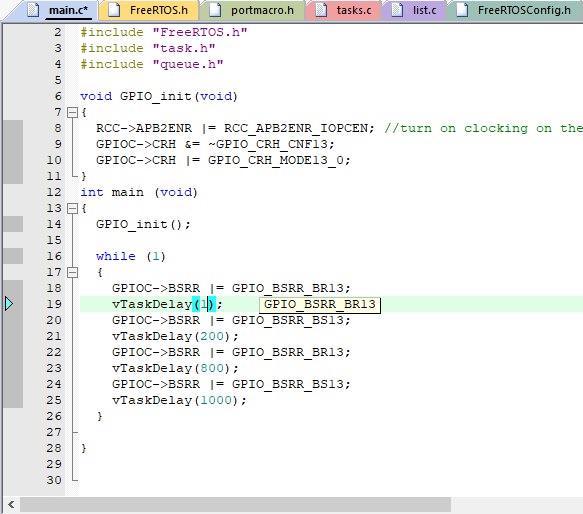The width and height of the screenshot is (583, 514).
Task: Open the FreeRTOSConfig.h tab
Action: coord(515,10)
